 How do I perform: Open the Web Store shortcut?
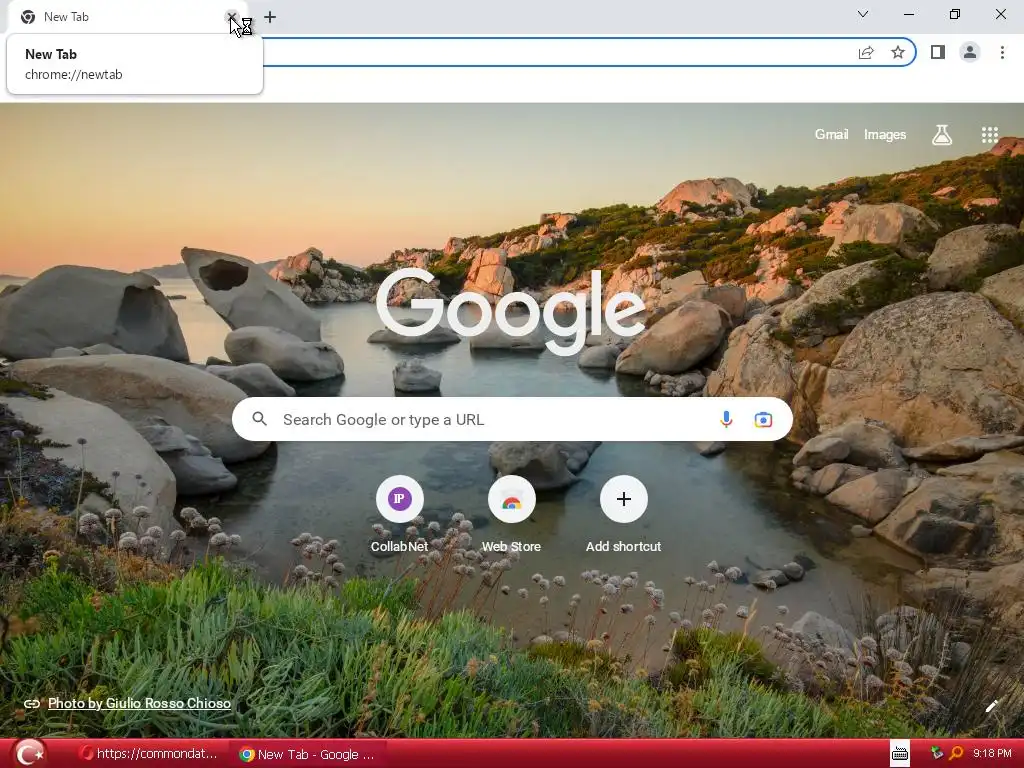511,516
